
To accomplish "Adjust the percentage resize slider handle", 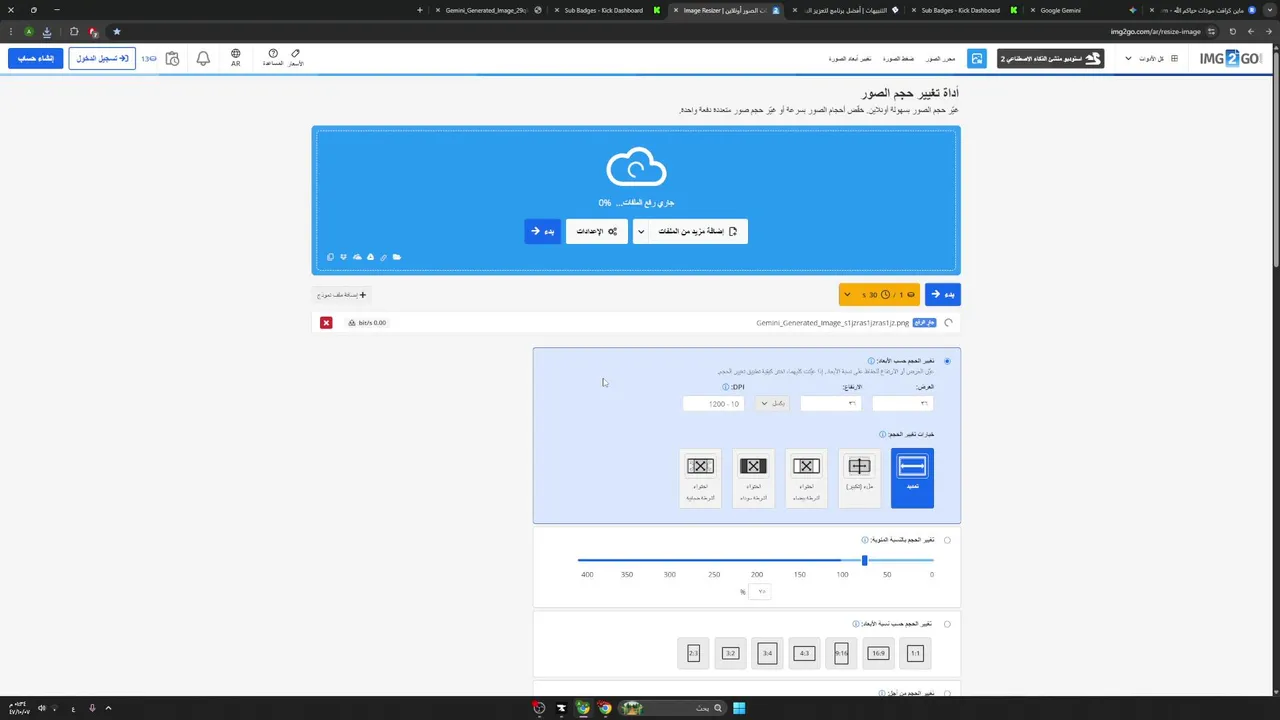I will [865, 560].
